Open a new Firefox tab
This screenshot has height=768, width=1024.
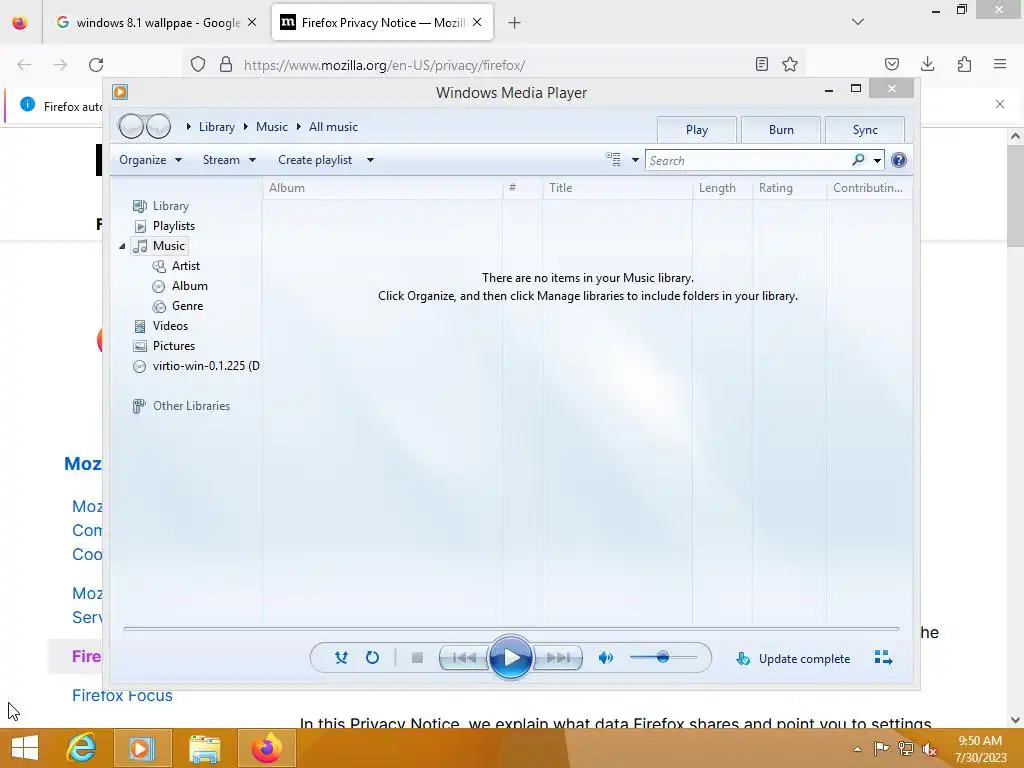click(515, 23)
